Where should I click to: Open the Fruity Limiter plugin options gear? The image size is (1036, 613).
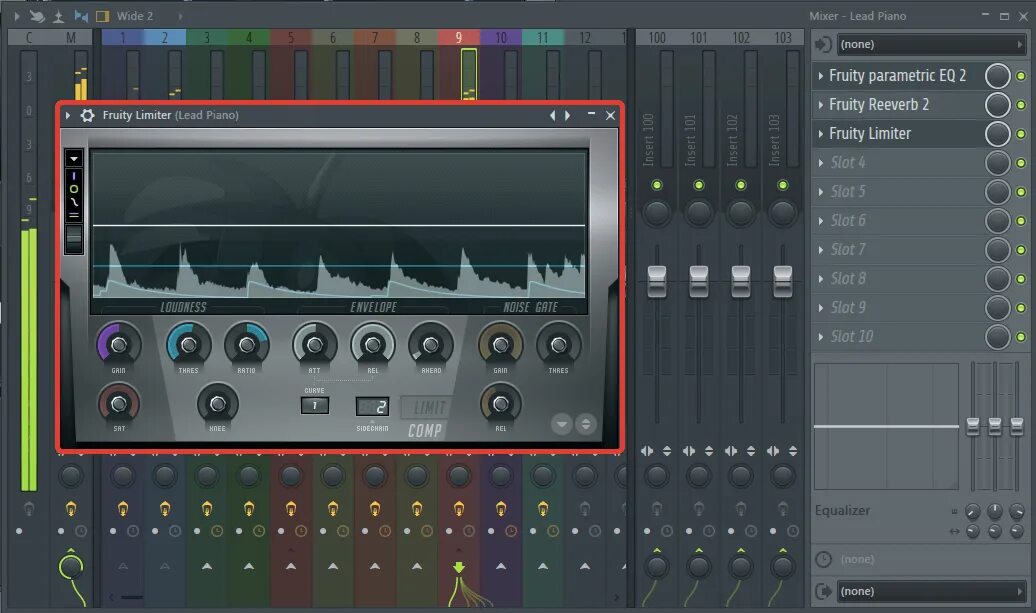coord(87,115)
